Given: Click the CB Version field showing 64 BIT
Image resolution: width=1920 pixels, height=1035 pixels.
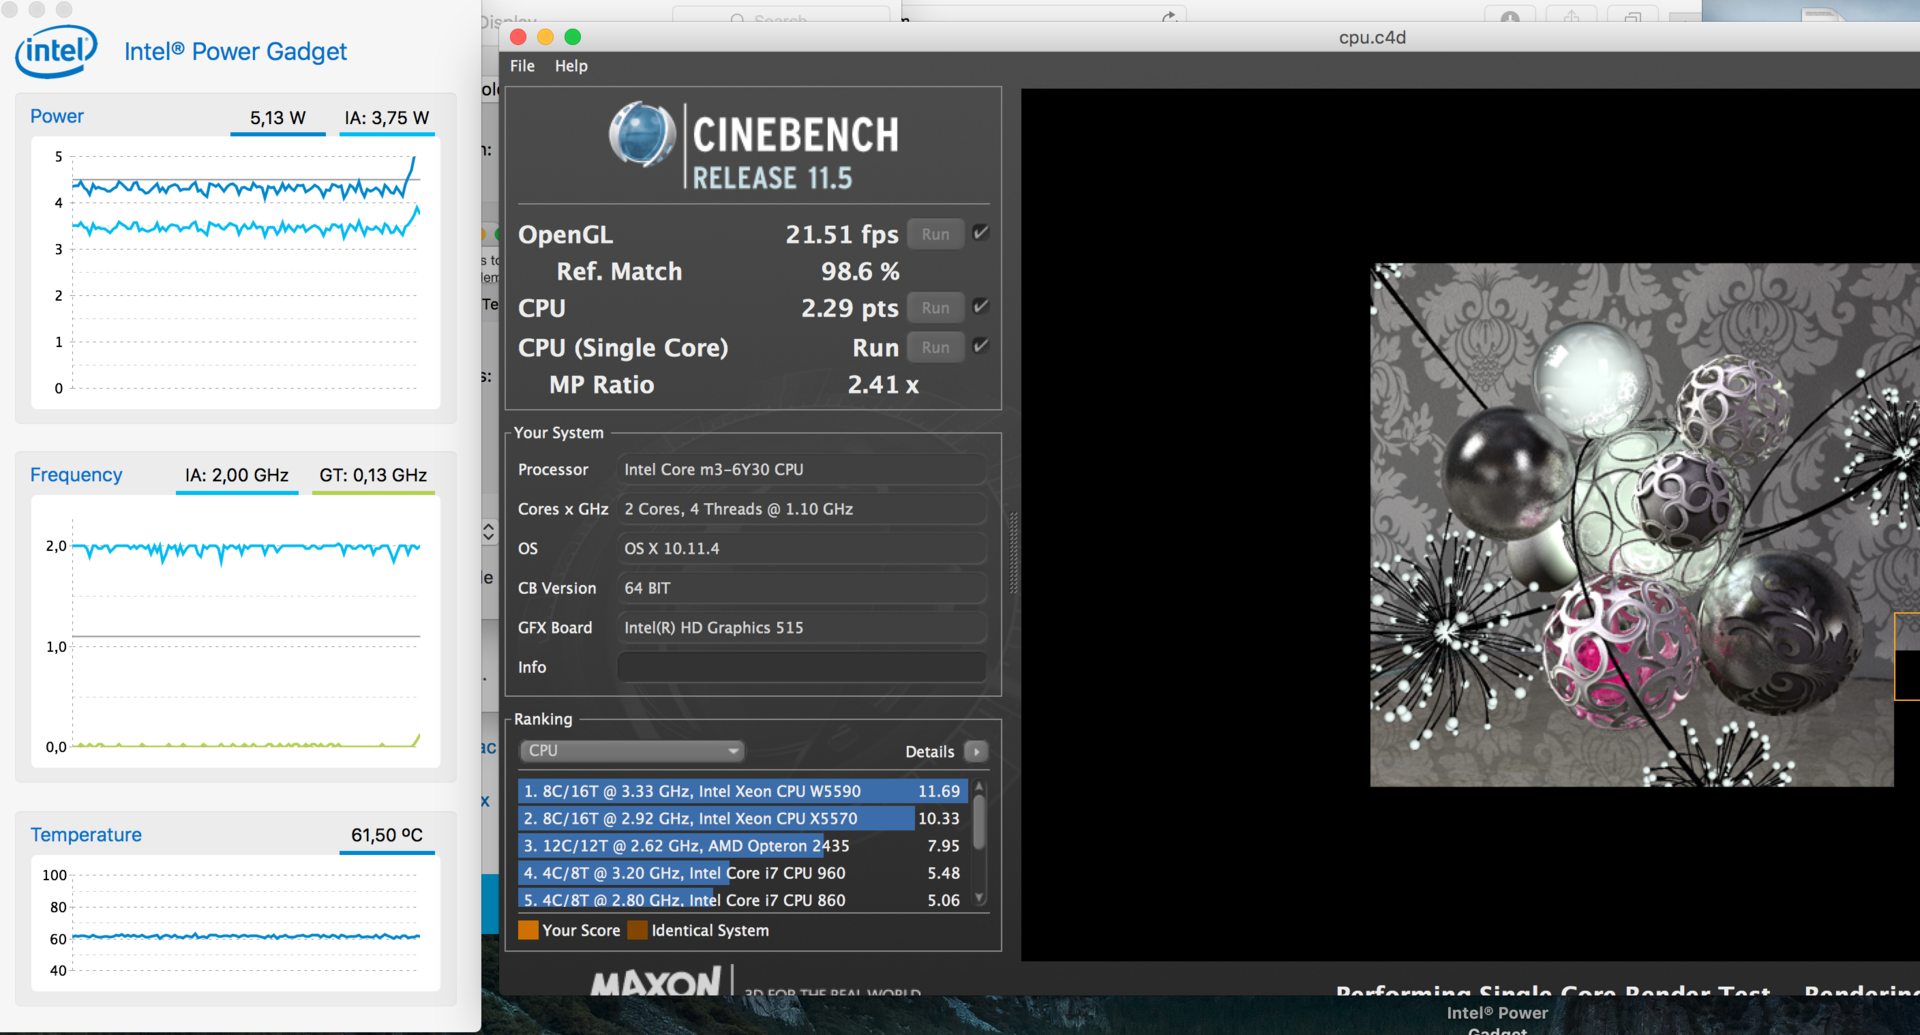Looking at the screenshot, I should pyautogui.click(x=802, y=588).
